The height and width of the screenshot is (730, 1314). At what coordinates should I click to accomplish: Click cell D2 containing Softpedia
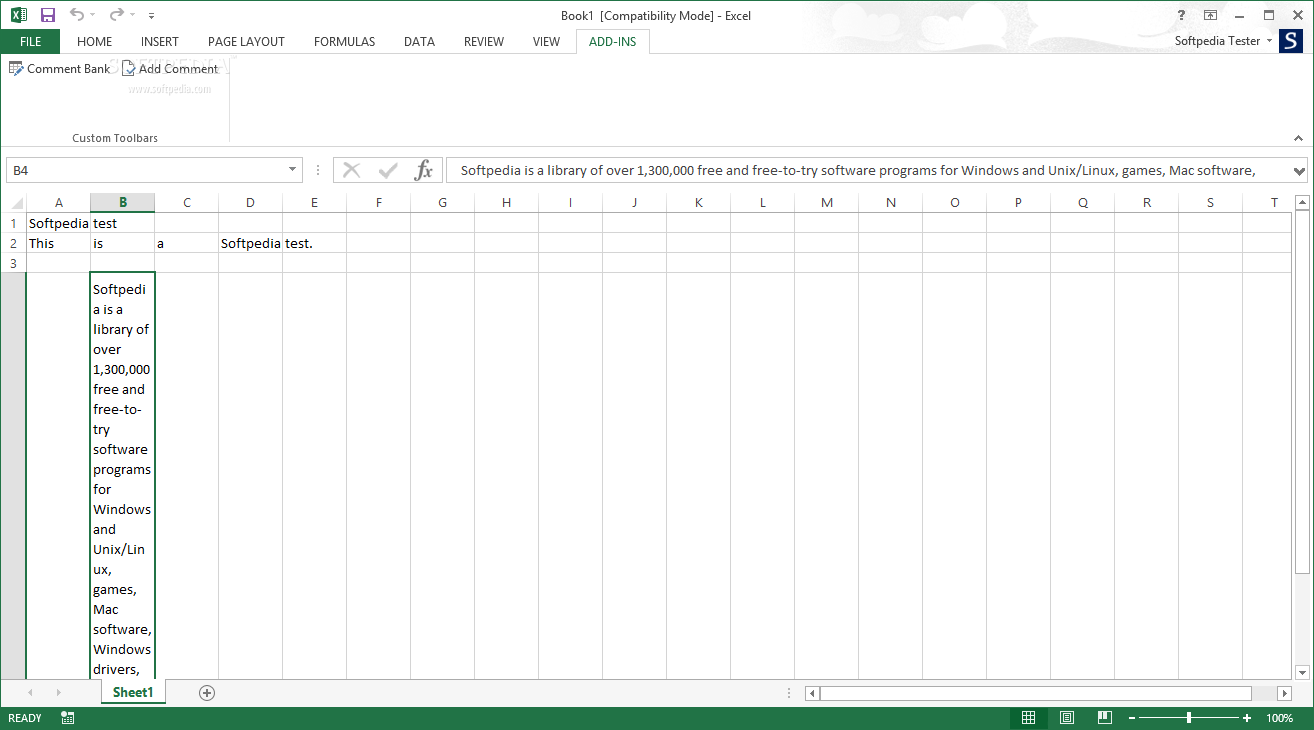250,243
